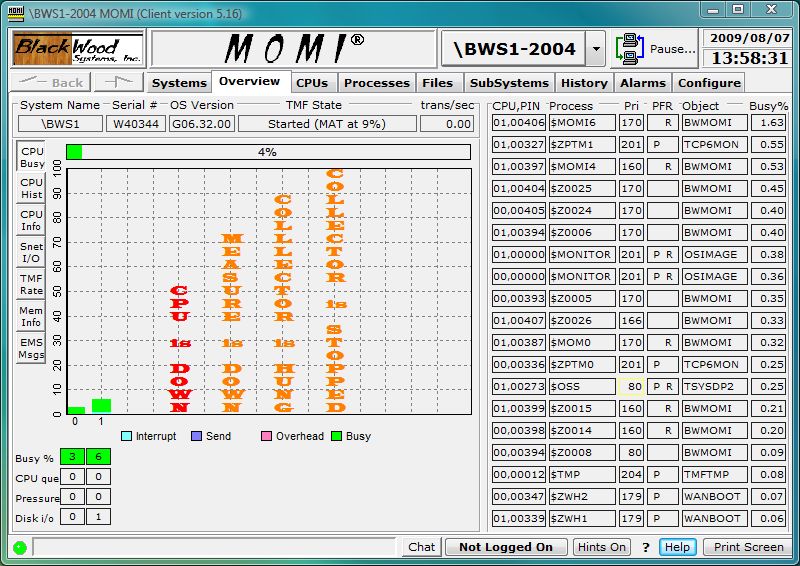Click the TMFTMP object cell
This screenshot has width=800, height=566.
point(714,474)
